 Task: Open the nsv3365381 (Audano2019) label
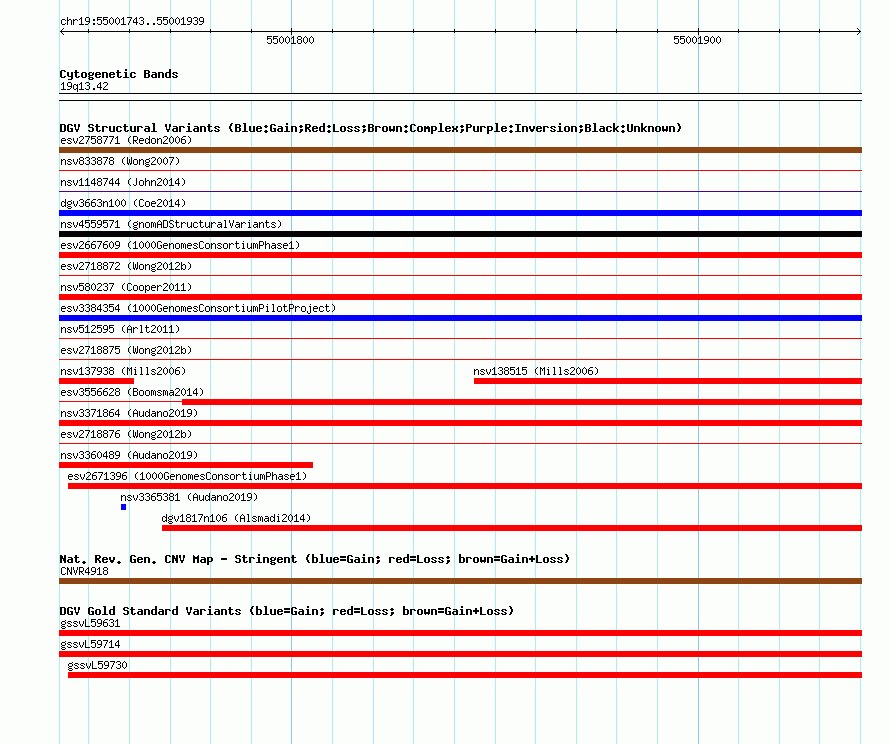click(x=189, y=497)
